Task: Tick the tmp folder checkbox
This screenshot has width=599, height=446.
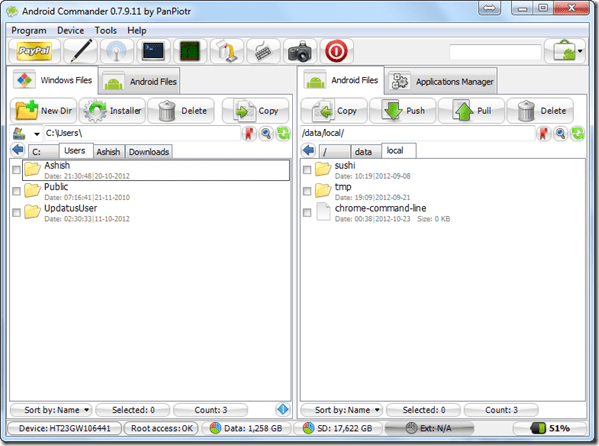Action: (307, 191)
